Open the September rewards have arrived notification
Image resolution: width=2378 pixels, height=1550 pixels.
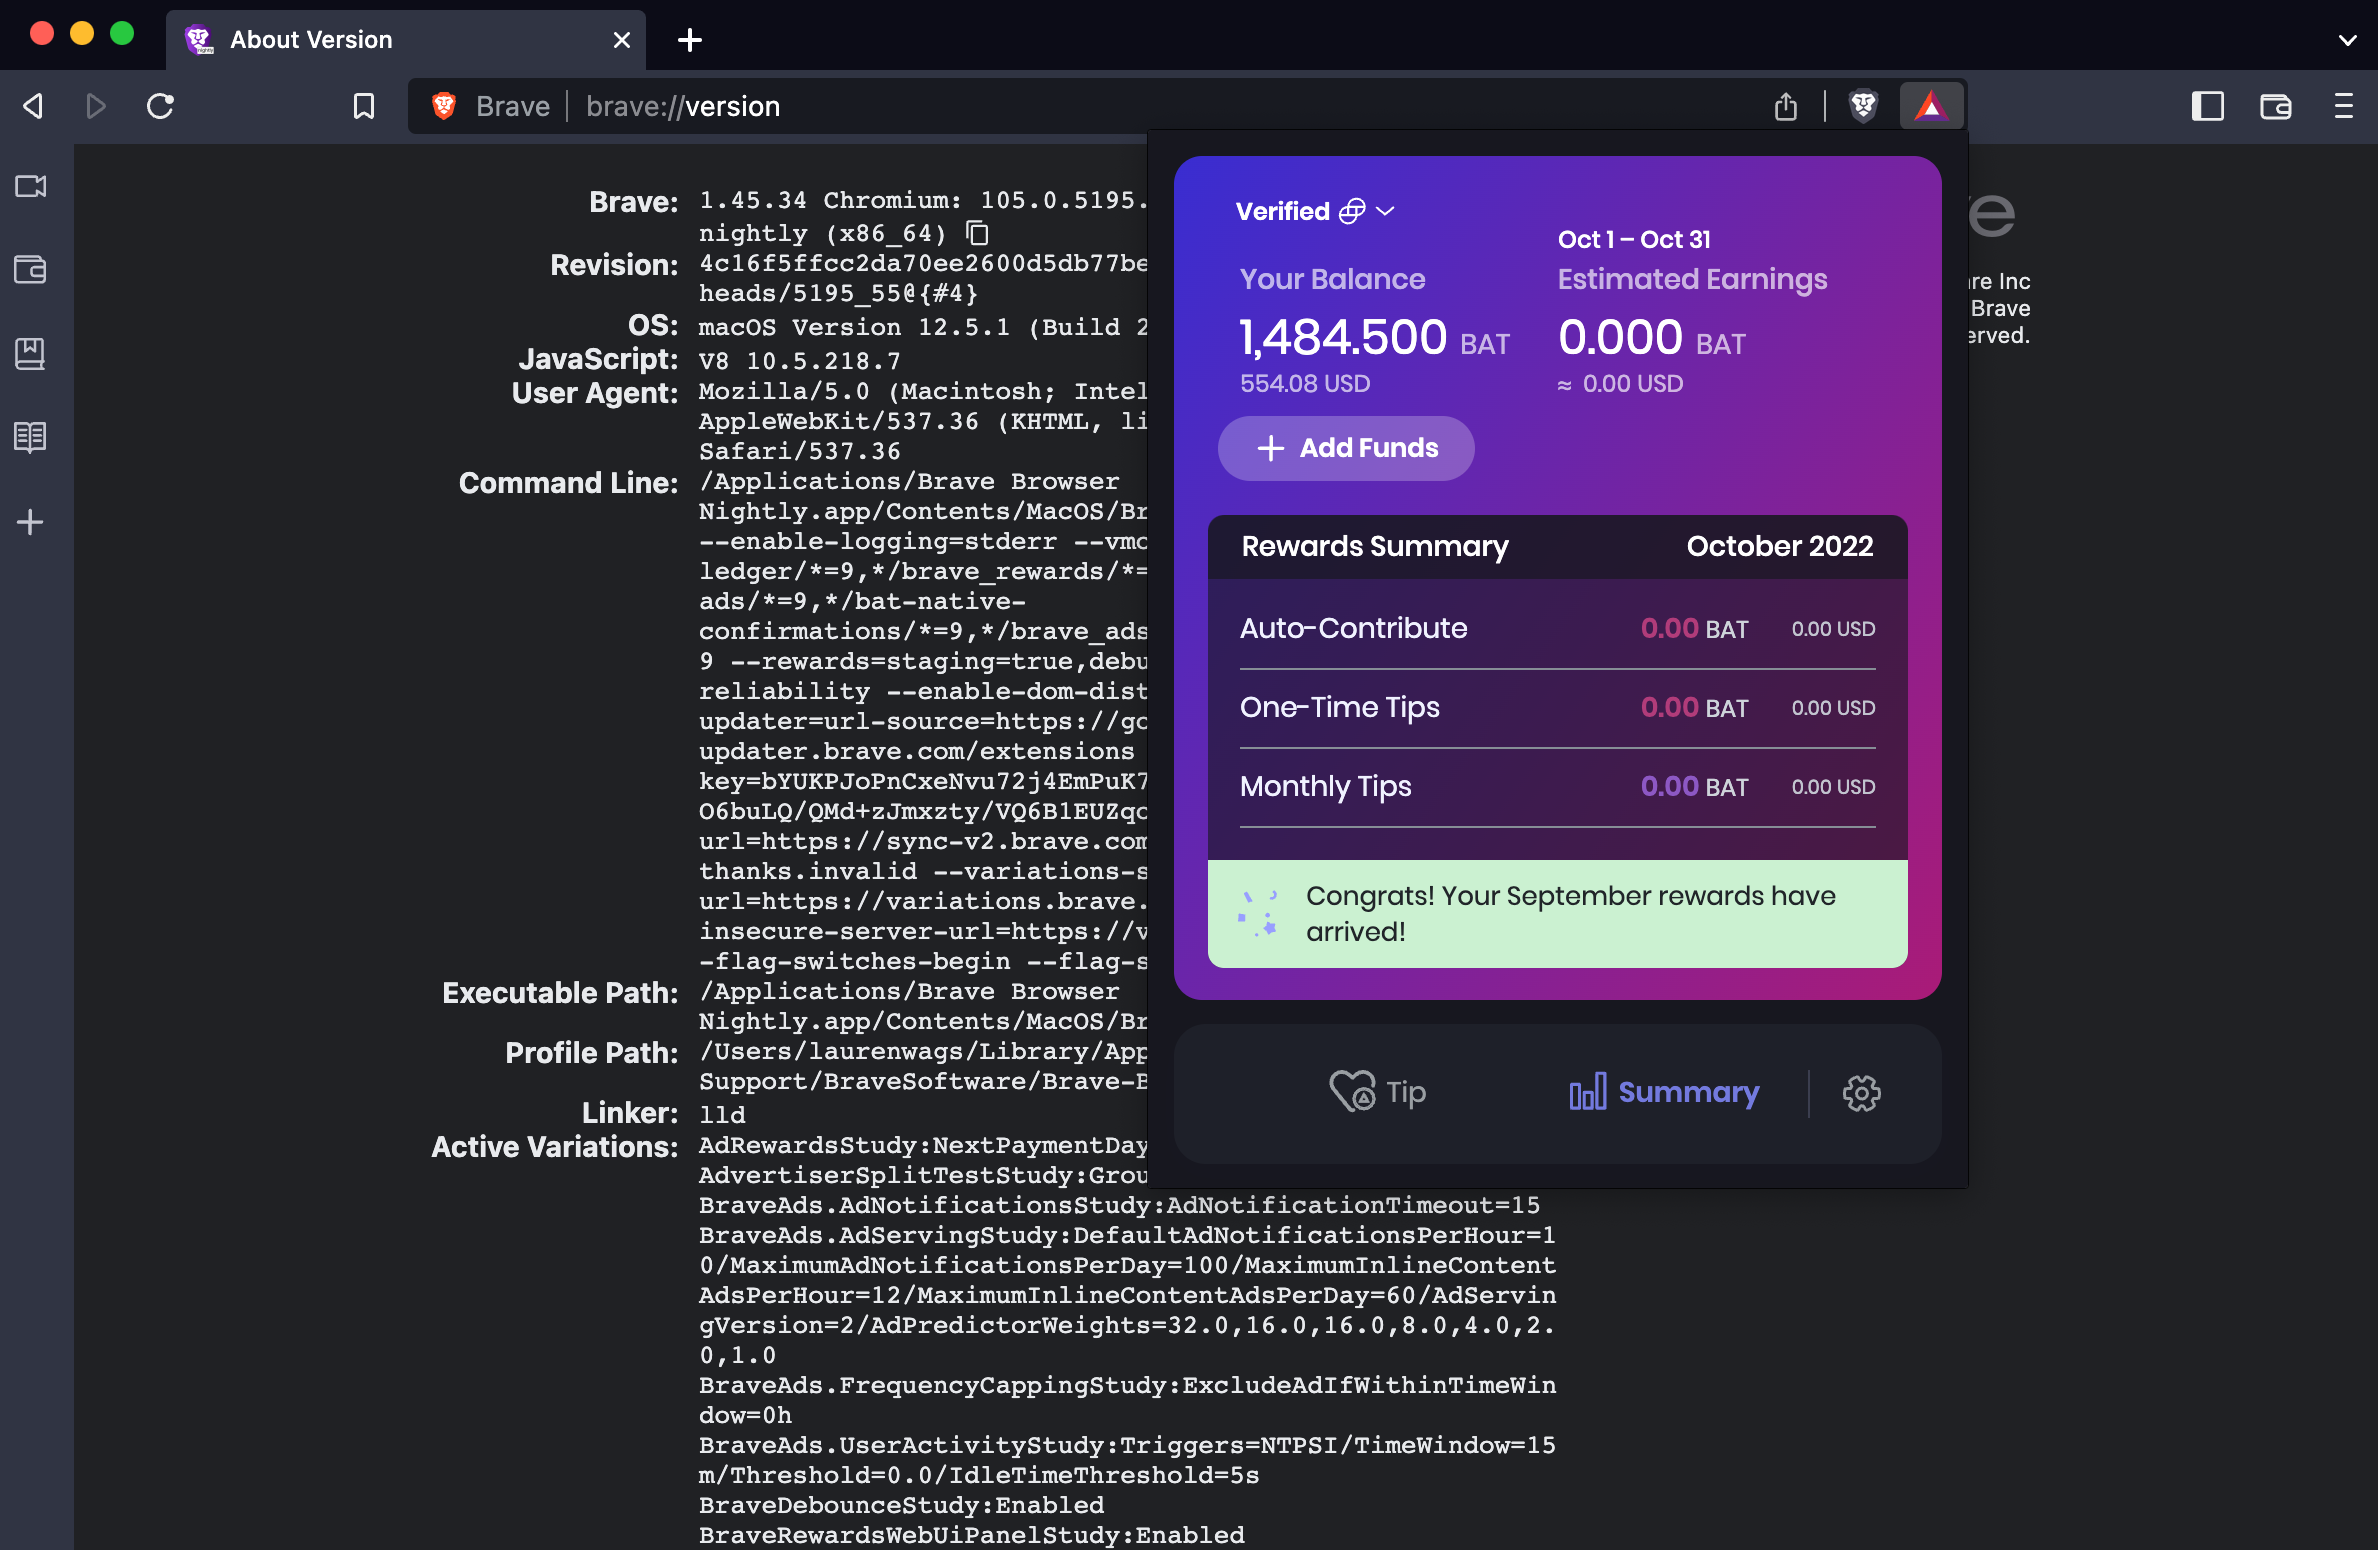(x=1558, y=914)
